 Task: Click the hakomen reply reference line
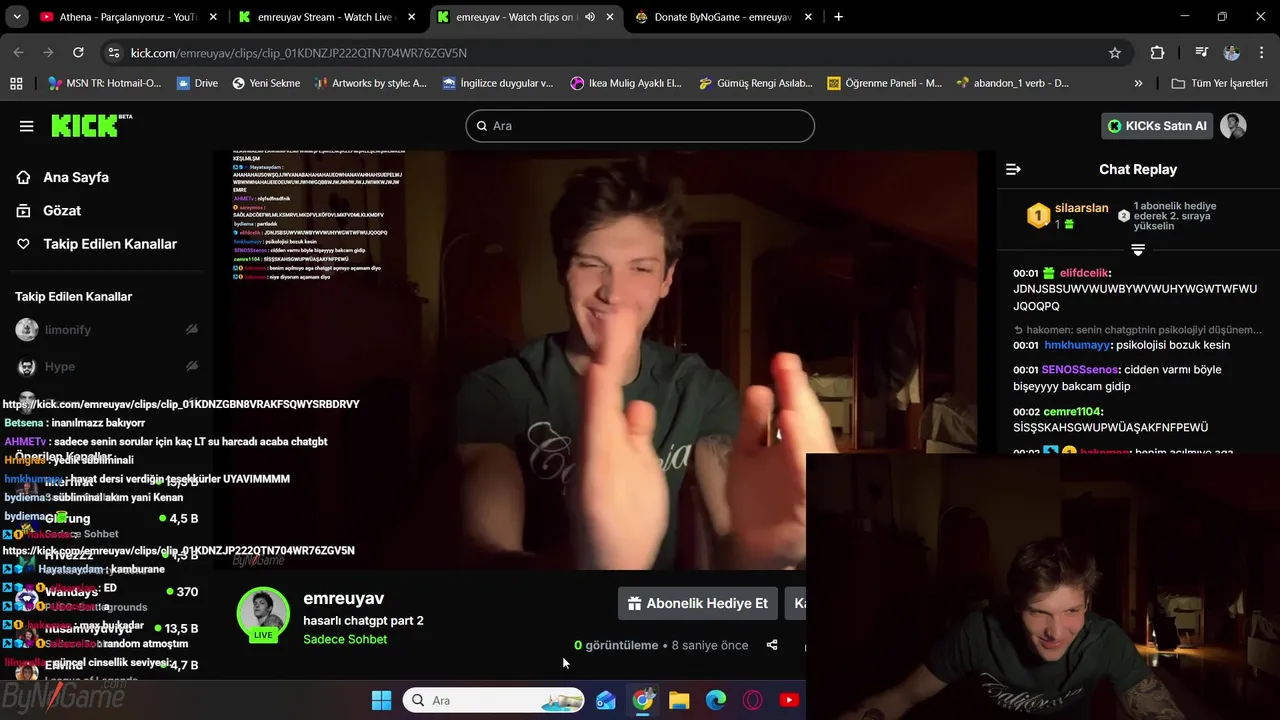[x=1138, y=329]
